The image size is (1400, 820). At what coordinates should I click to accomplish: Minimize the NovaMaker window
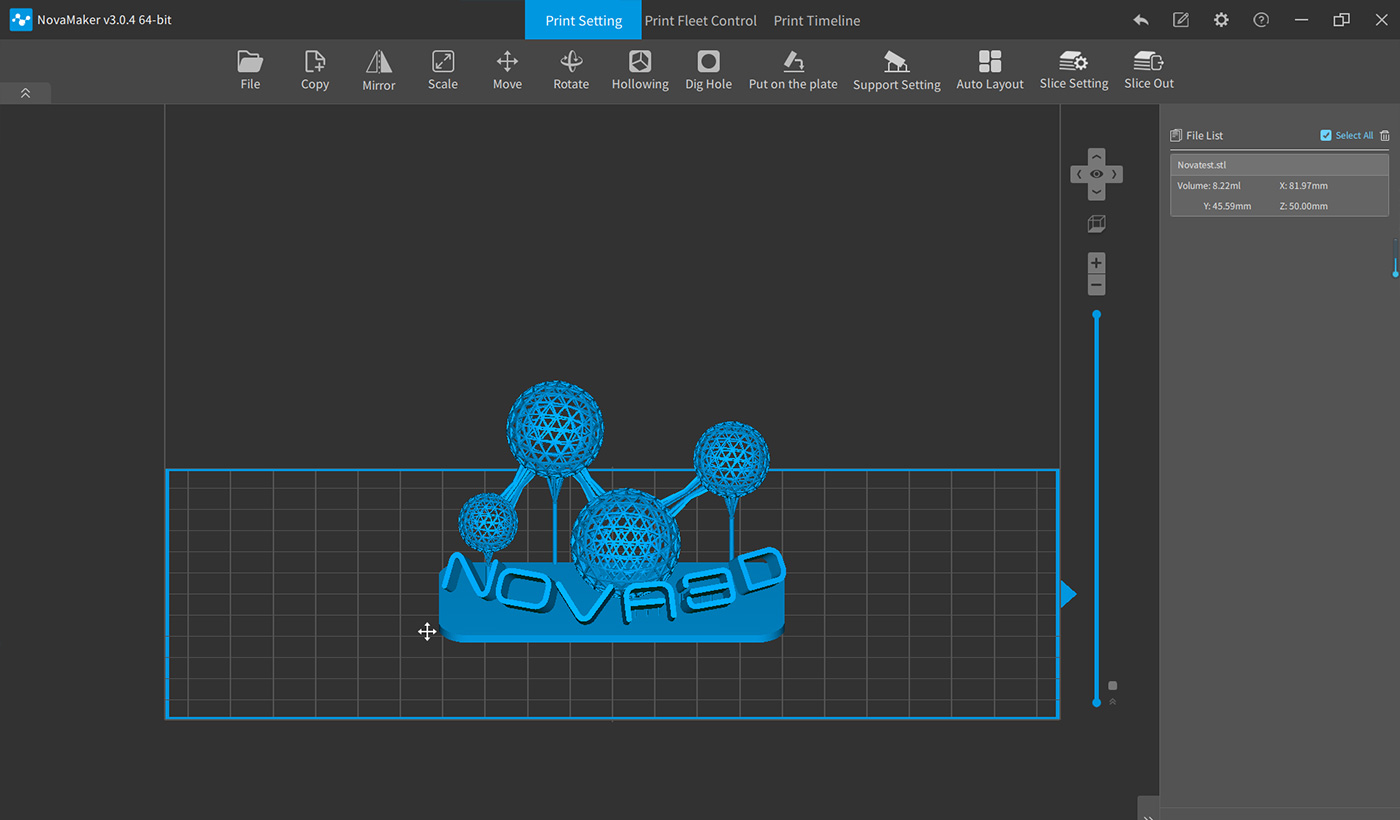1301,20
